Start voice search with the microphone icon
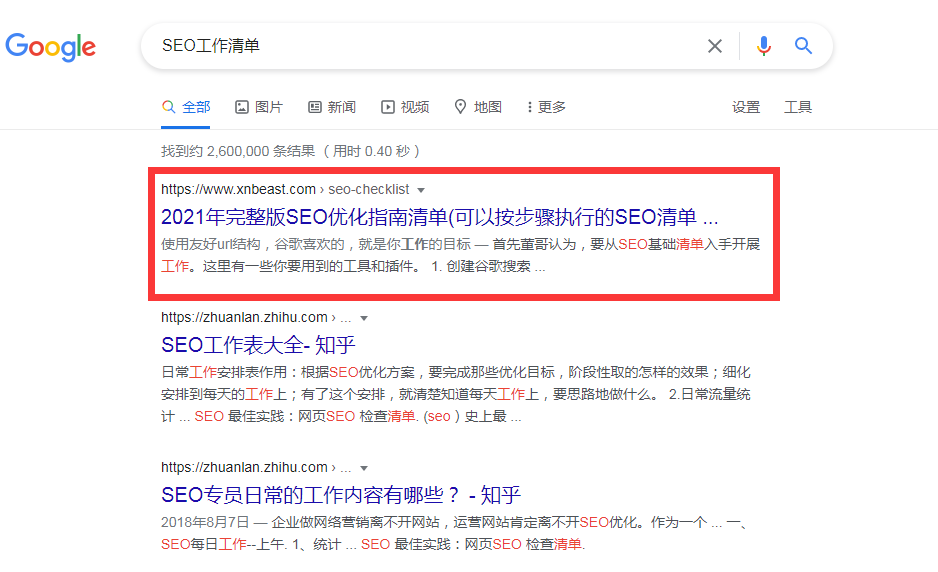Image resolution: width=938 pixels, height=572 pixels. (763, 46)
